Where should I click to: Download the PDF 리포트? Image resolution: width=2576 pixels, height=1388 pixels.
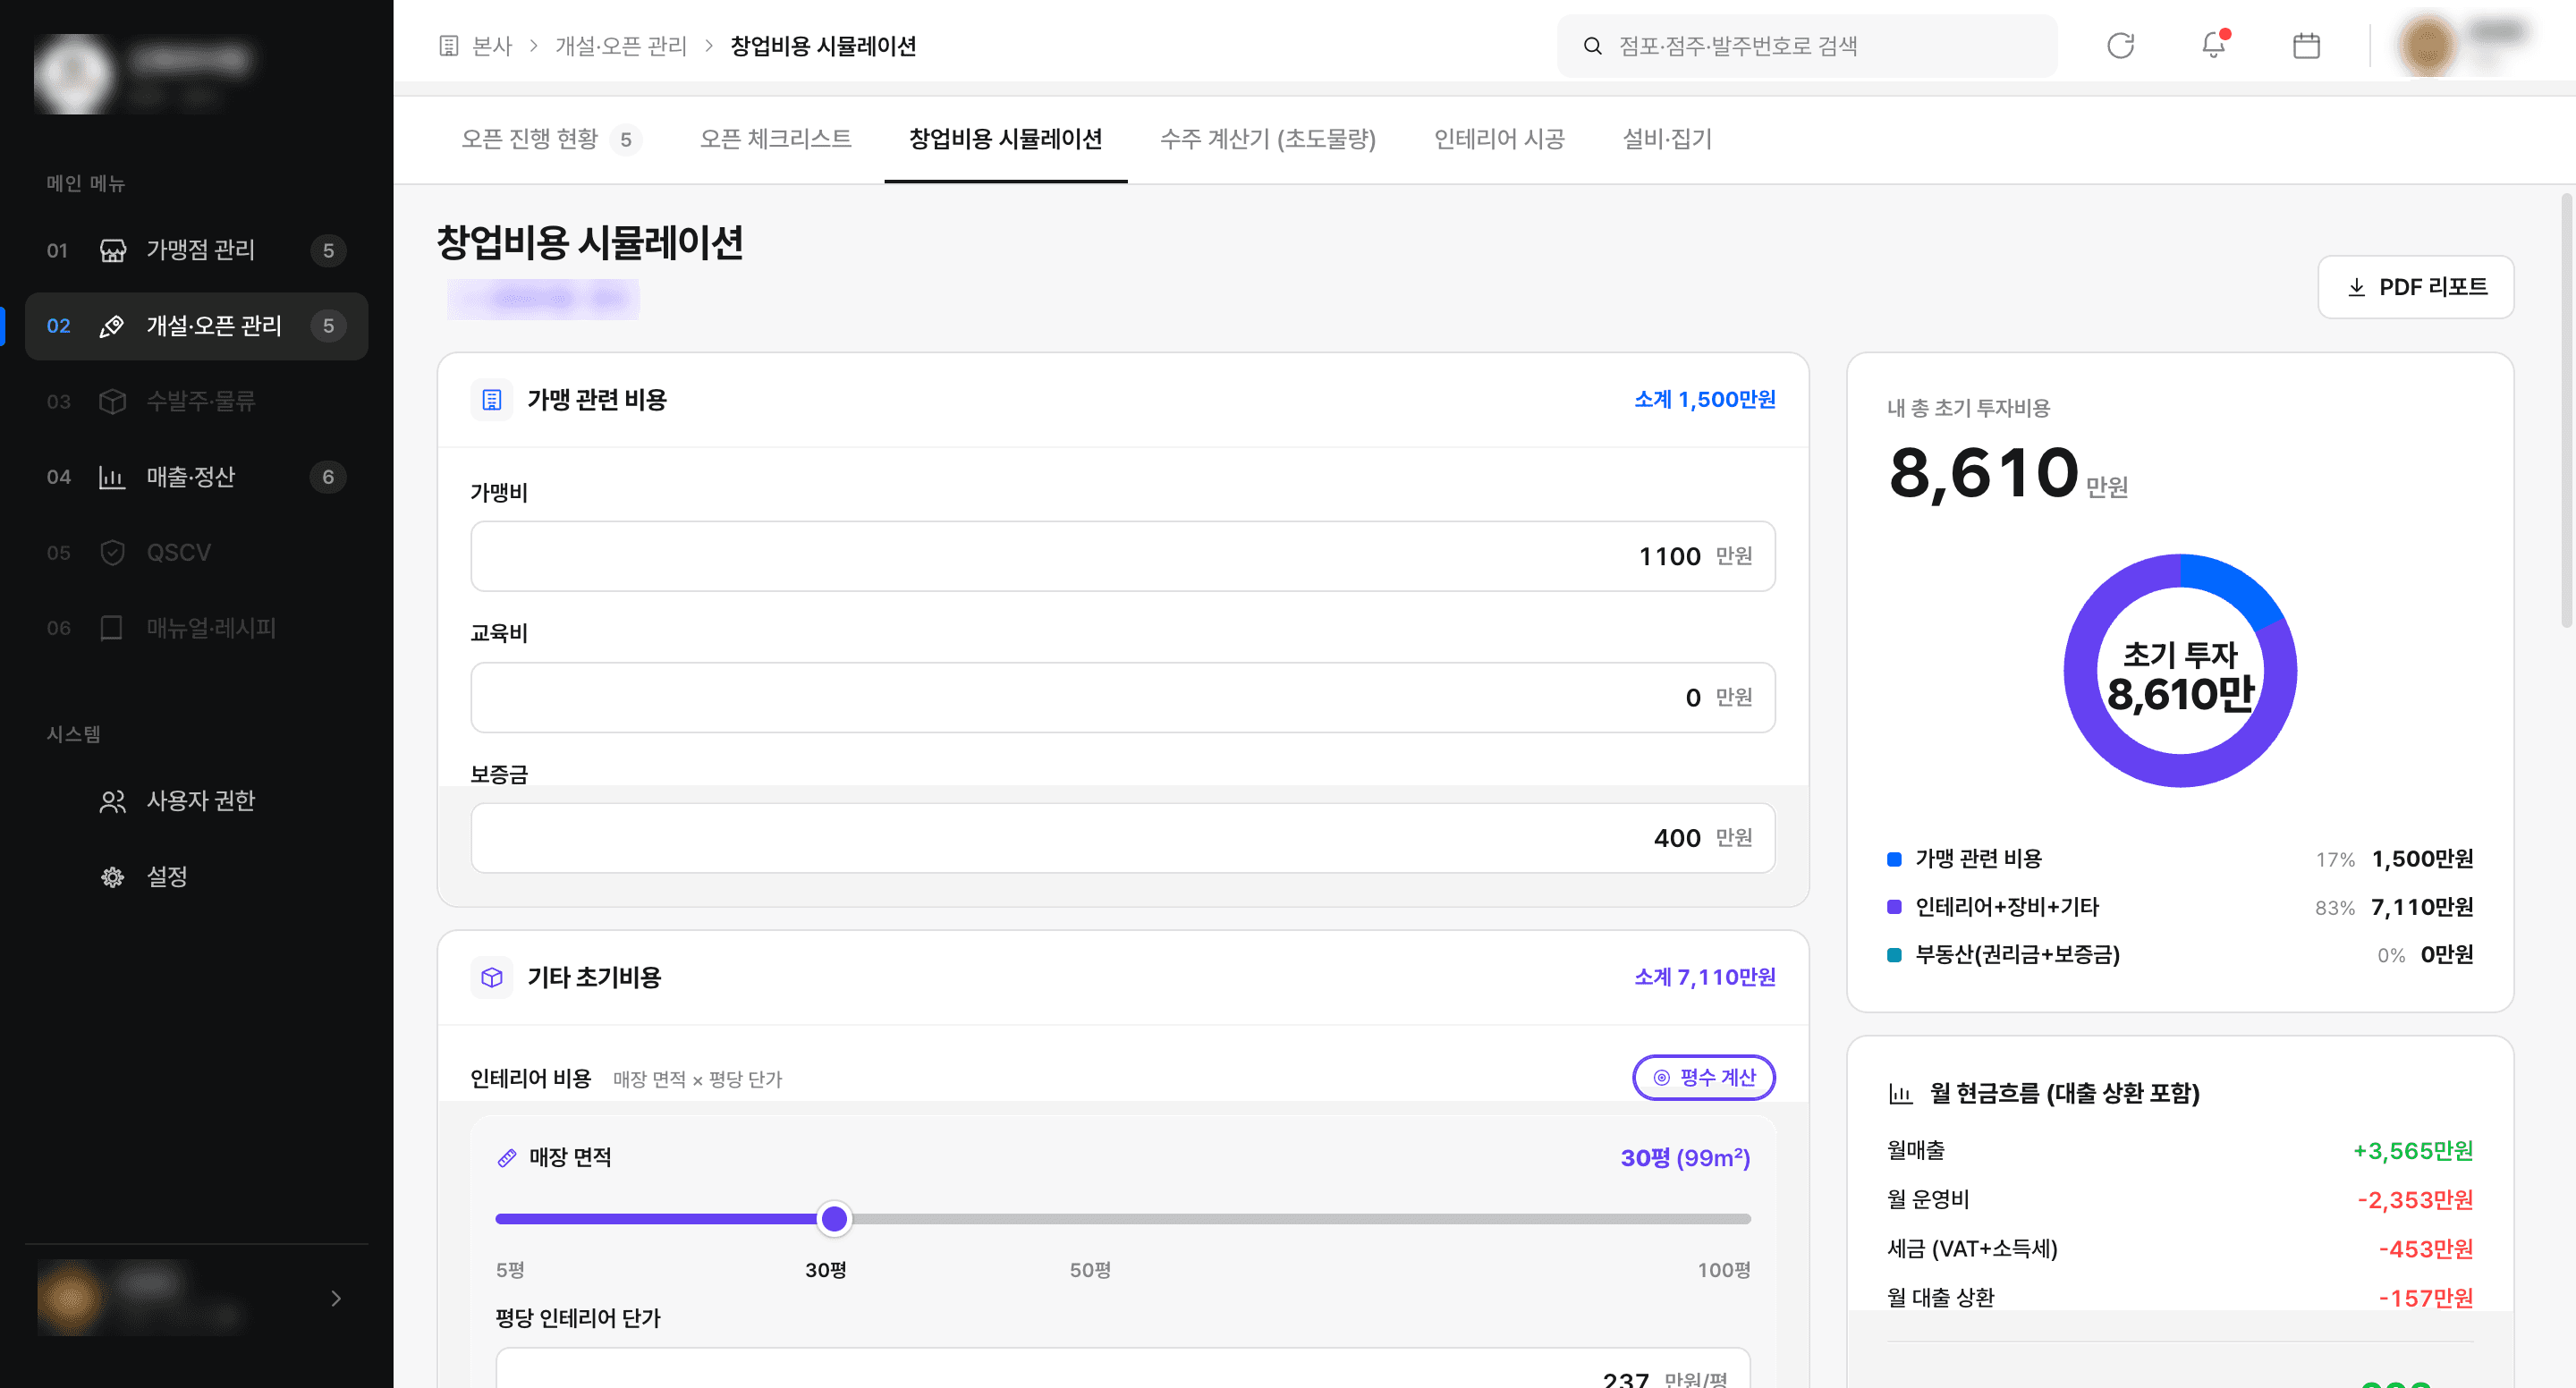(2415, 287)
